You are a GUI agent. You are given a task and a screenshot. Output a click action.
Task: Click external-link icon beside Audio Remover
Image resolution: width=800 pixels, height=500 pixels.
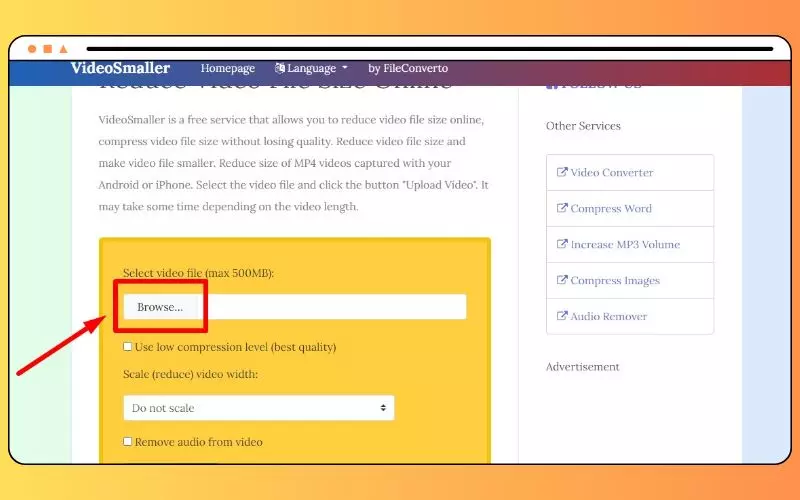tap(562, 316)
